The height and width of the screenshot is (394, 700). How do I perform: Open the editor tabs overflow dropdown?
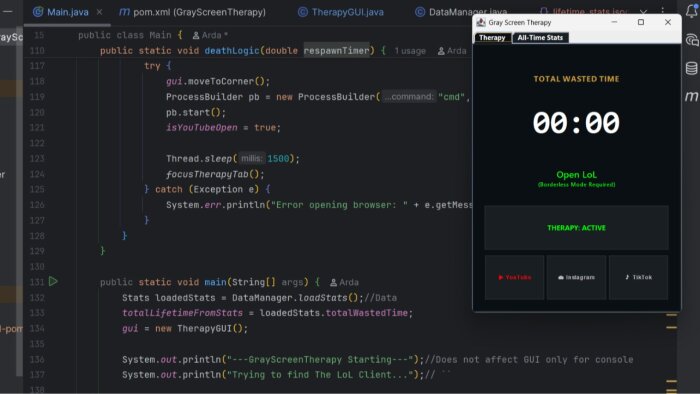[643, 12]
